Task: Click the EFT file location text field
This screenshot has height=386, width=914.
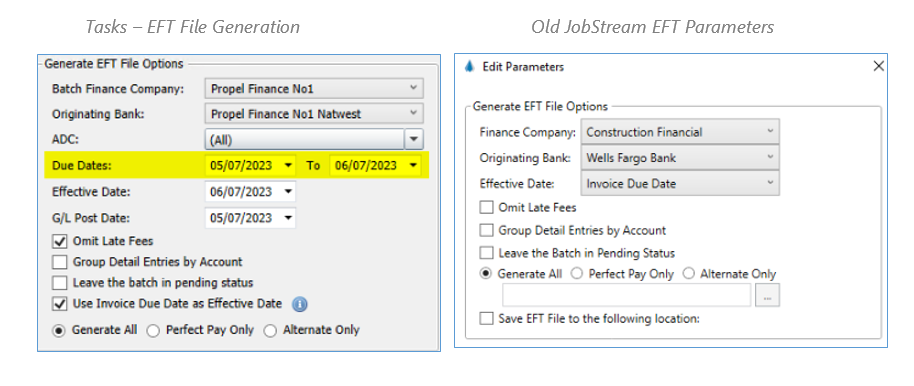Action: coord(627,297)
